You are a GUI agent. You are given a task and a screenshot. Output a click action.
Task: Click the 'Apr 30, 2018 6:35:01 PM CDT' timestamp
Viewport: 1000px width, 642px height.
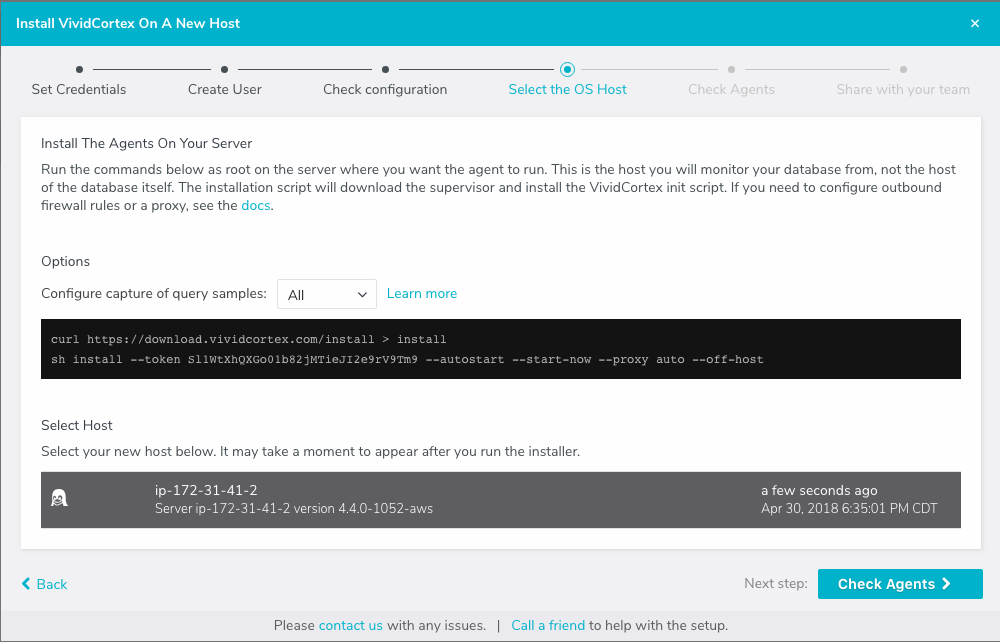coord(849,509)
